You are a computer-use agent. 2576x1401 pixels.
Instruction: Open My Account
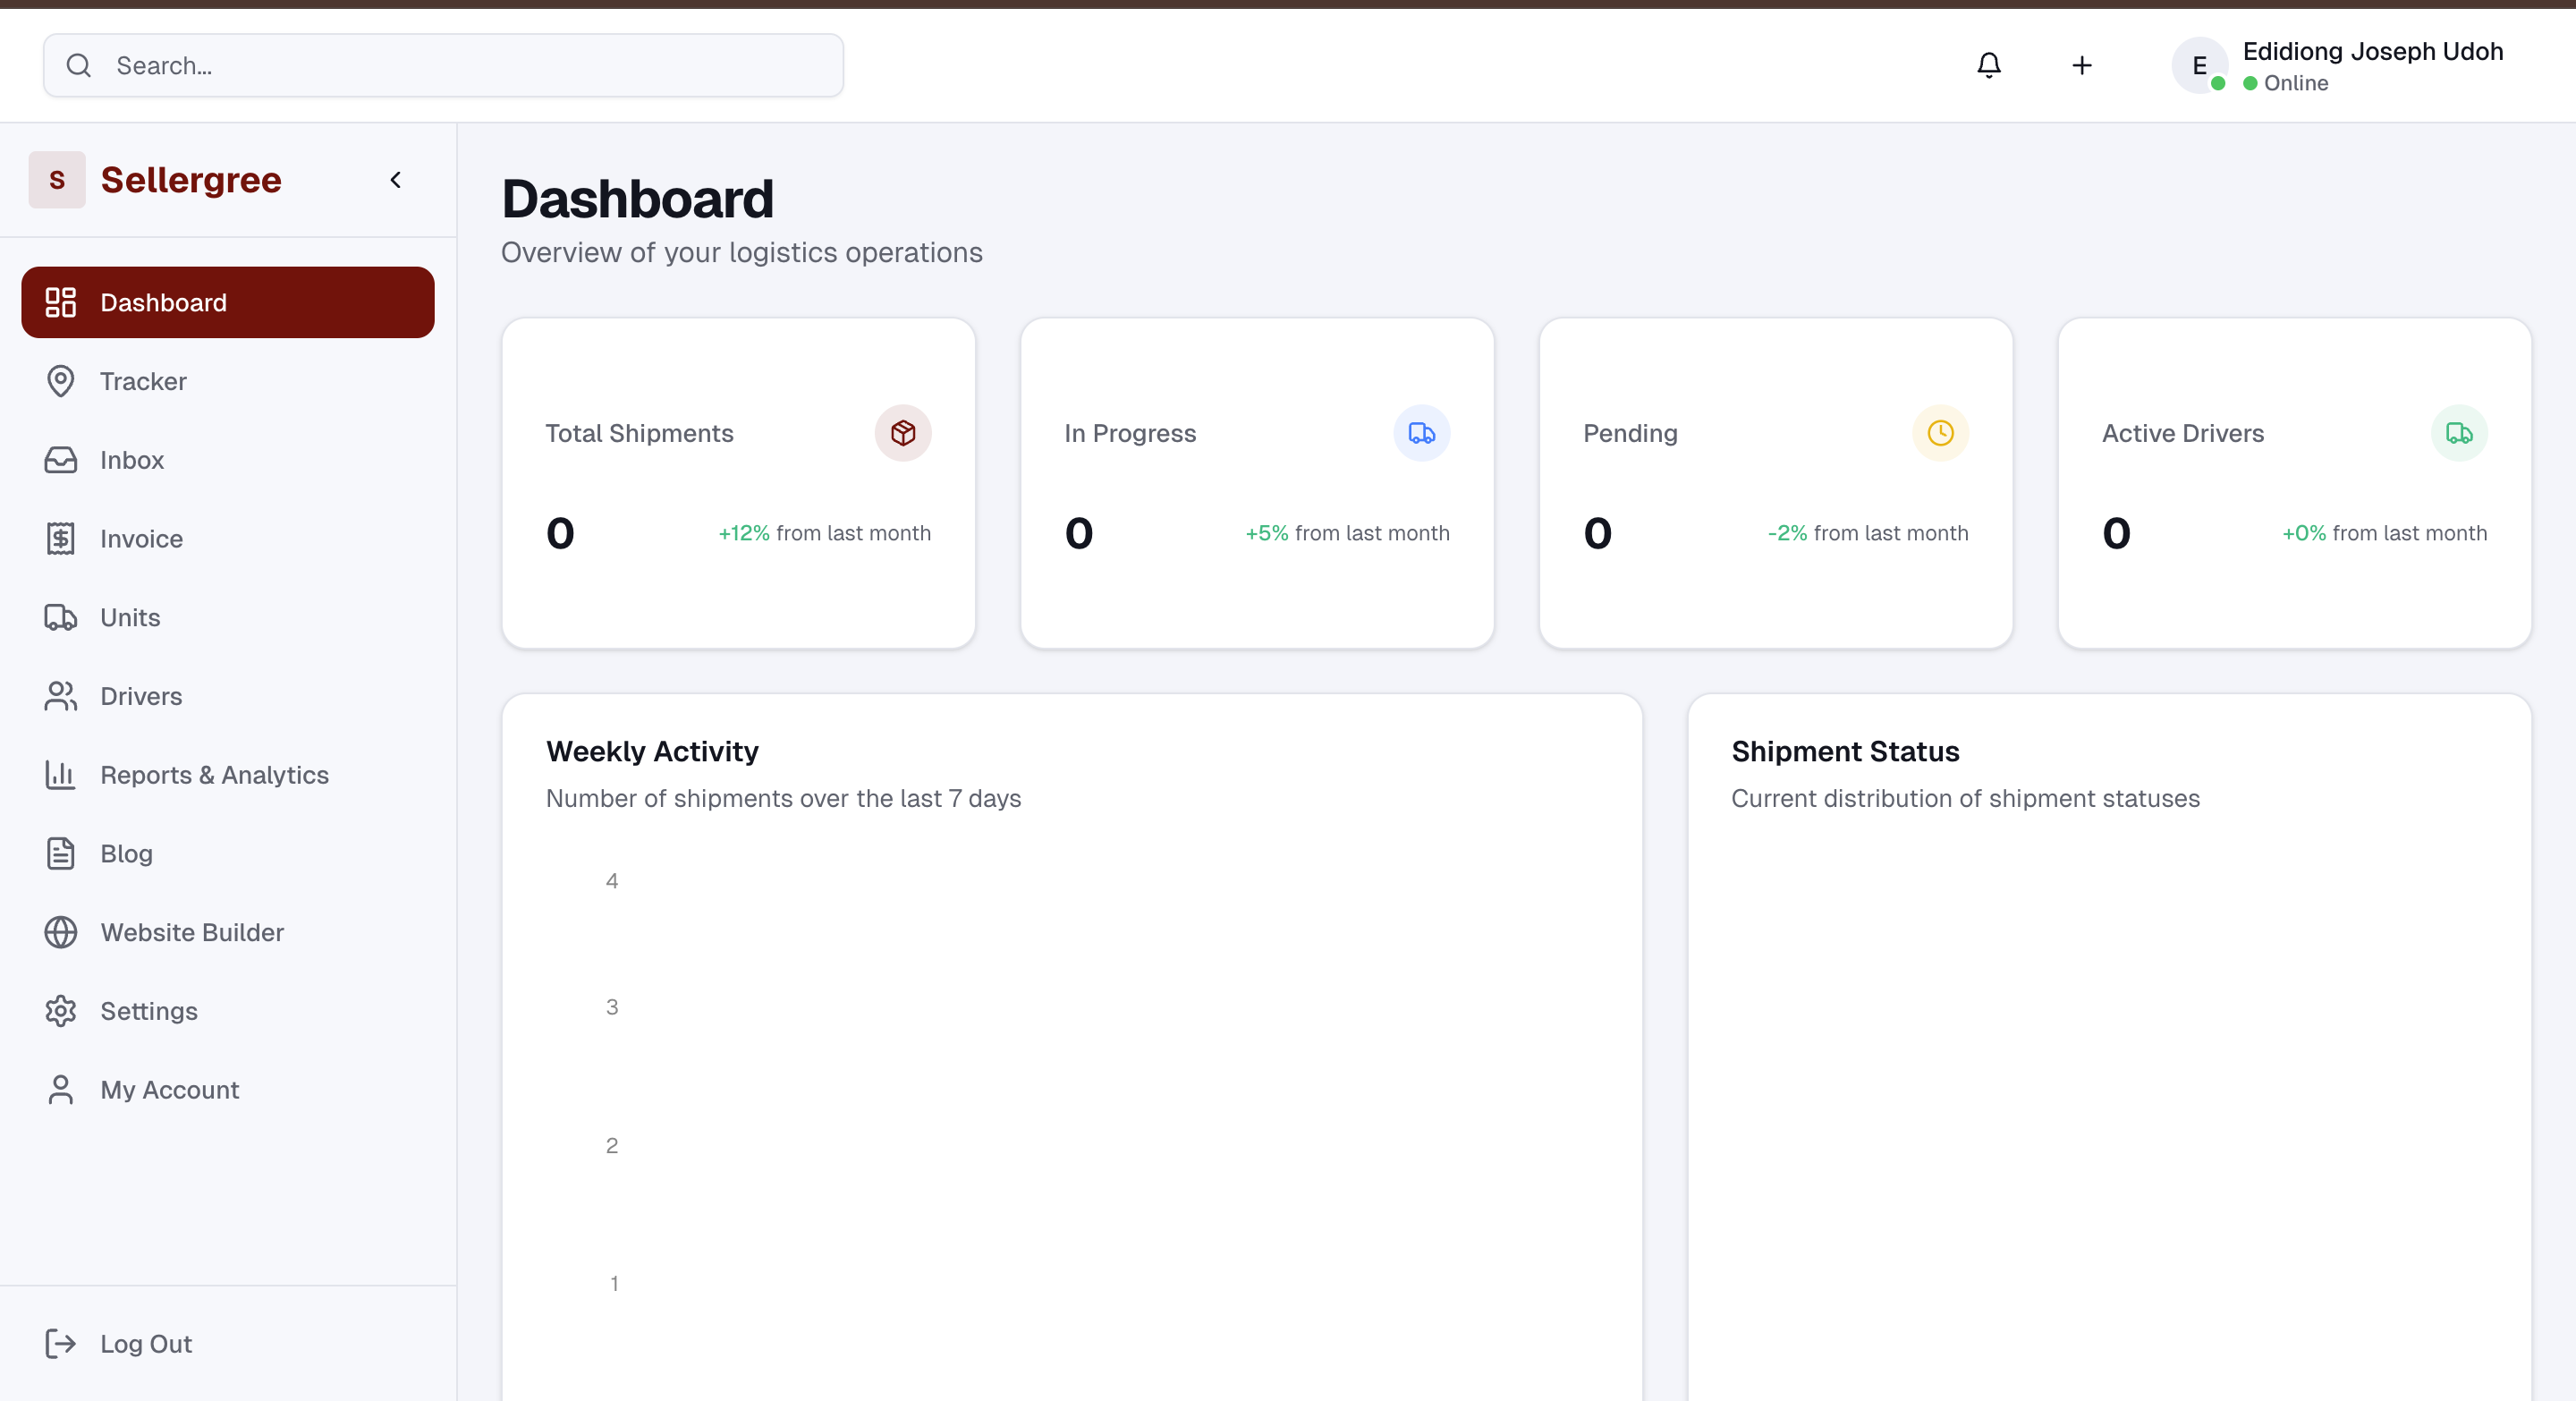click(169, 1090)
